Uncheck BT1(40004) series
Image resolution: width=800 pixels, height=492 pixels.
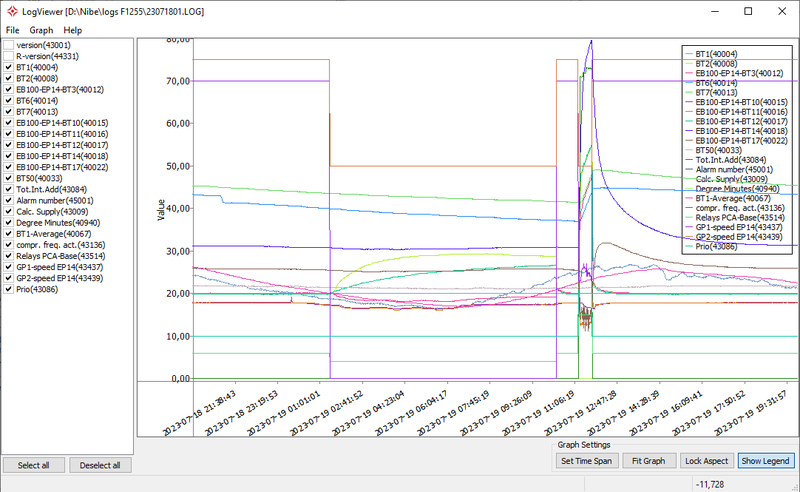pos(8,67)
